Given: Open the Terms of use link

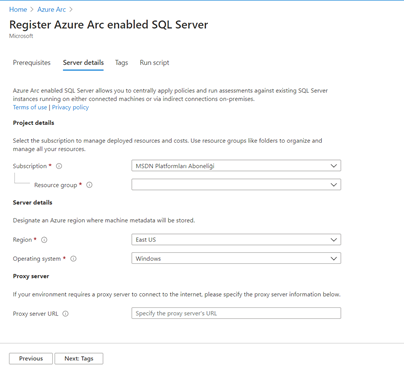Looking at the screenshot, I should tap(30, 107).
